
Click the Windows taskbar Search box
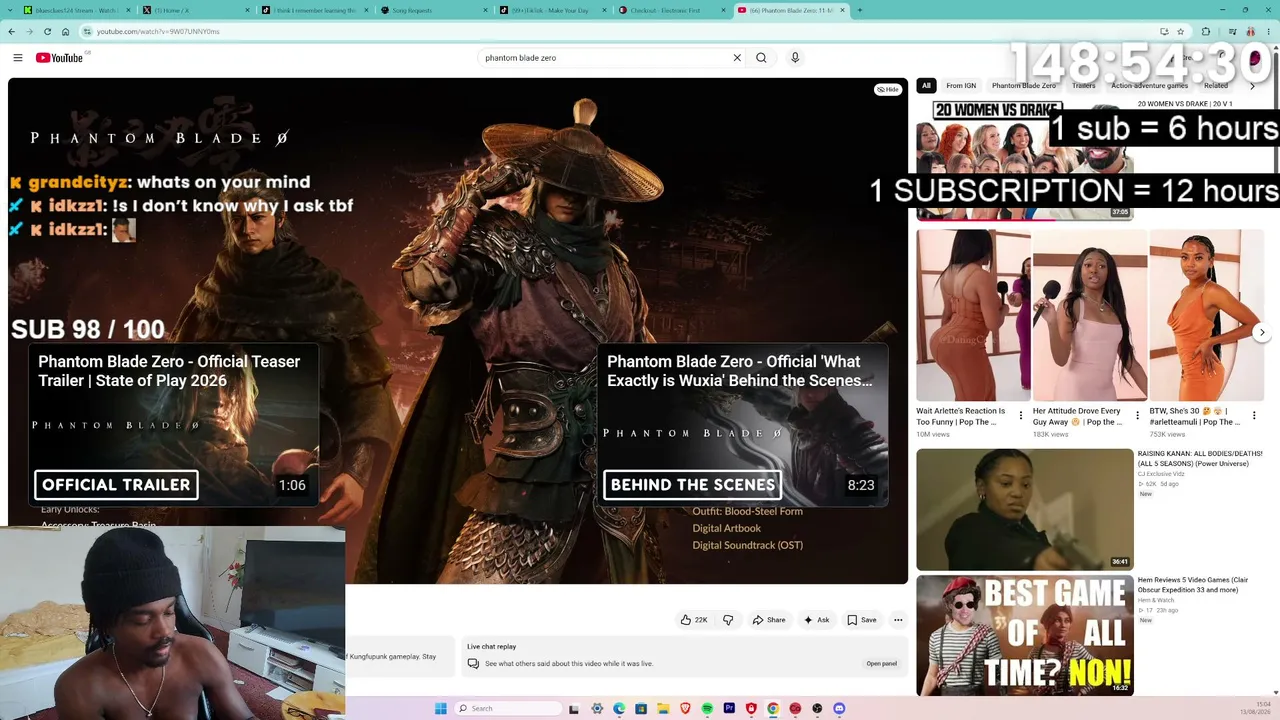pos(509,708)
